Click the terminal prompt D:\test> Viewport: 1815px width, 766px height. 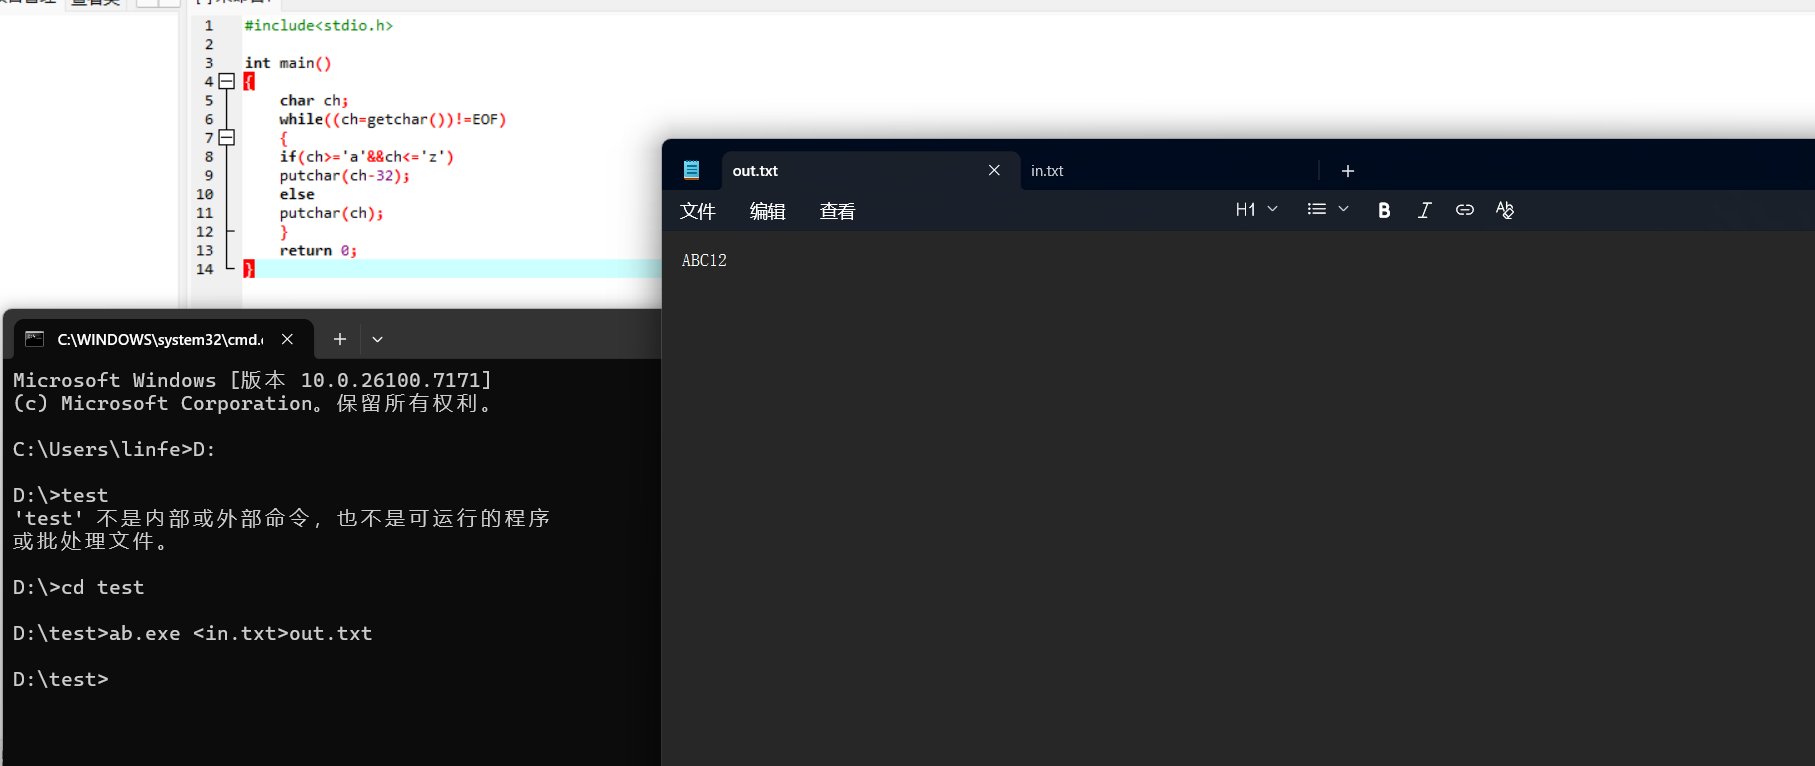[x=60, y=679]
